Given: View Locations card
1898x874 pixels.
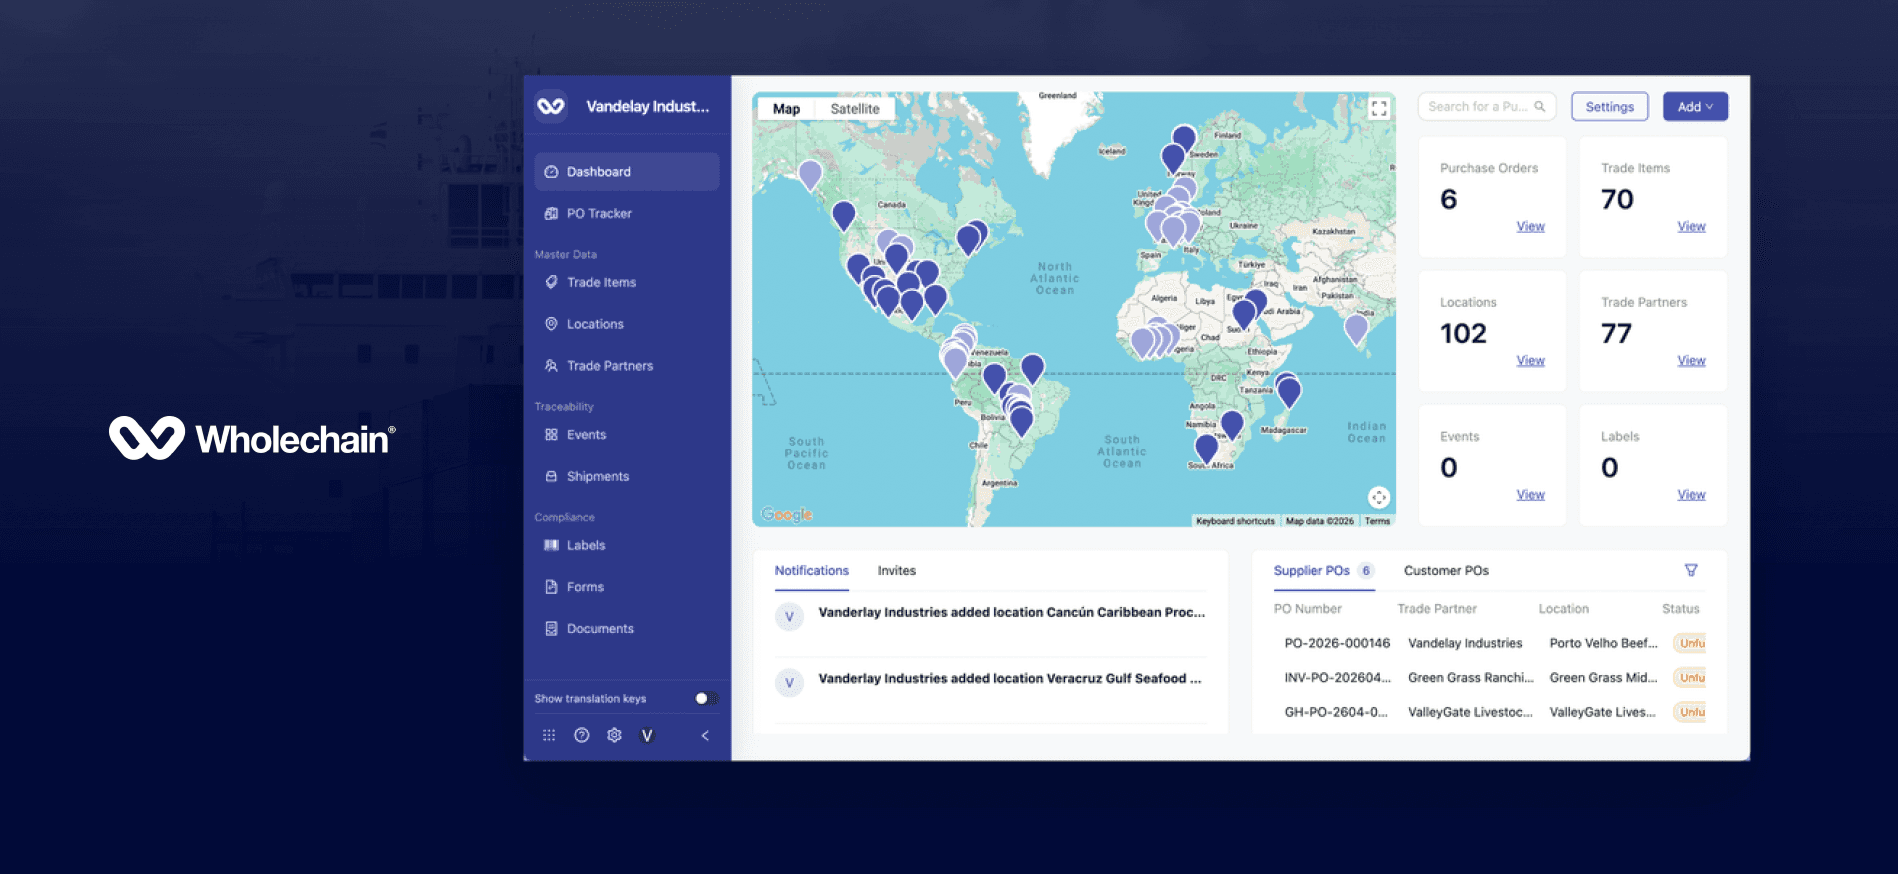Looking at the screenshot, I should (1530, 360).
